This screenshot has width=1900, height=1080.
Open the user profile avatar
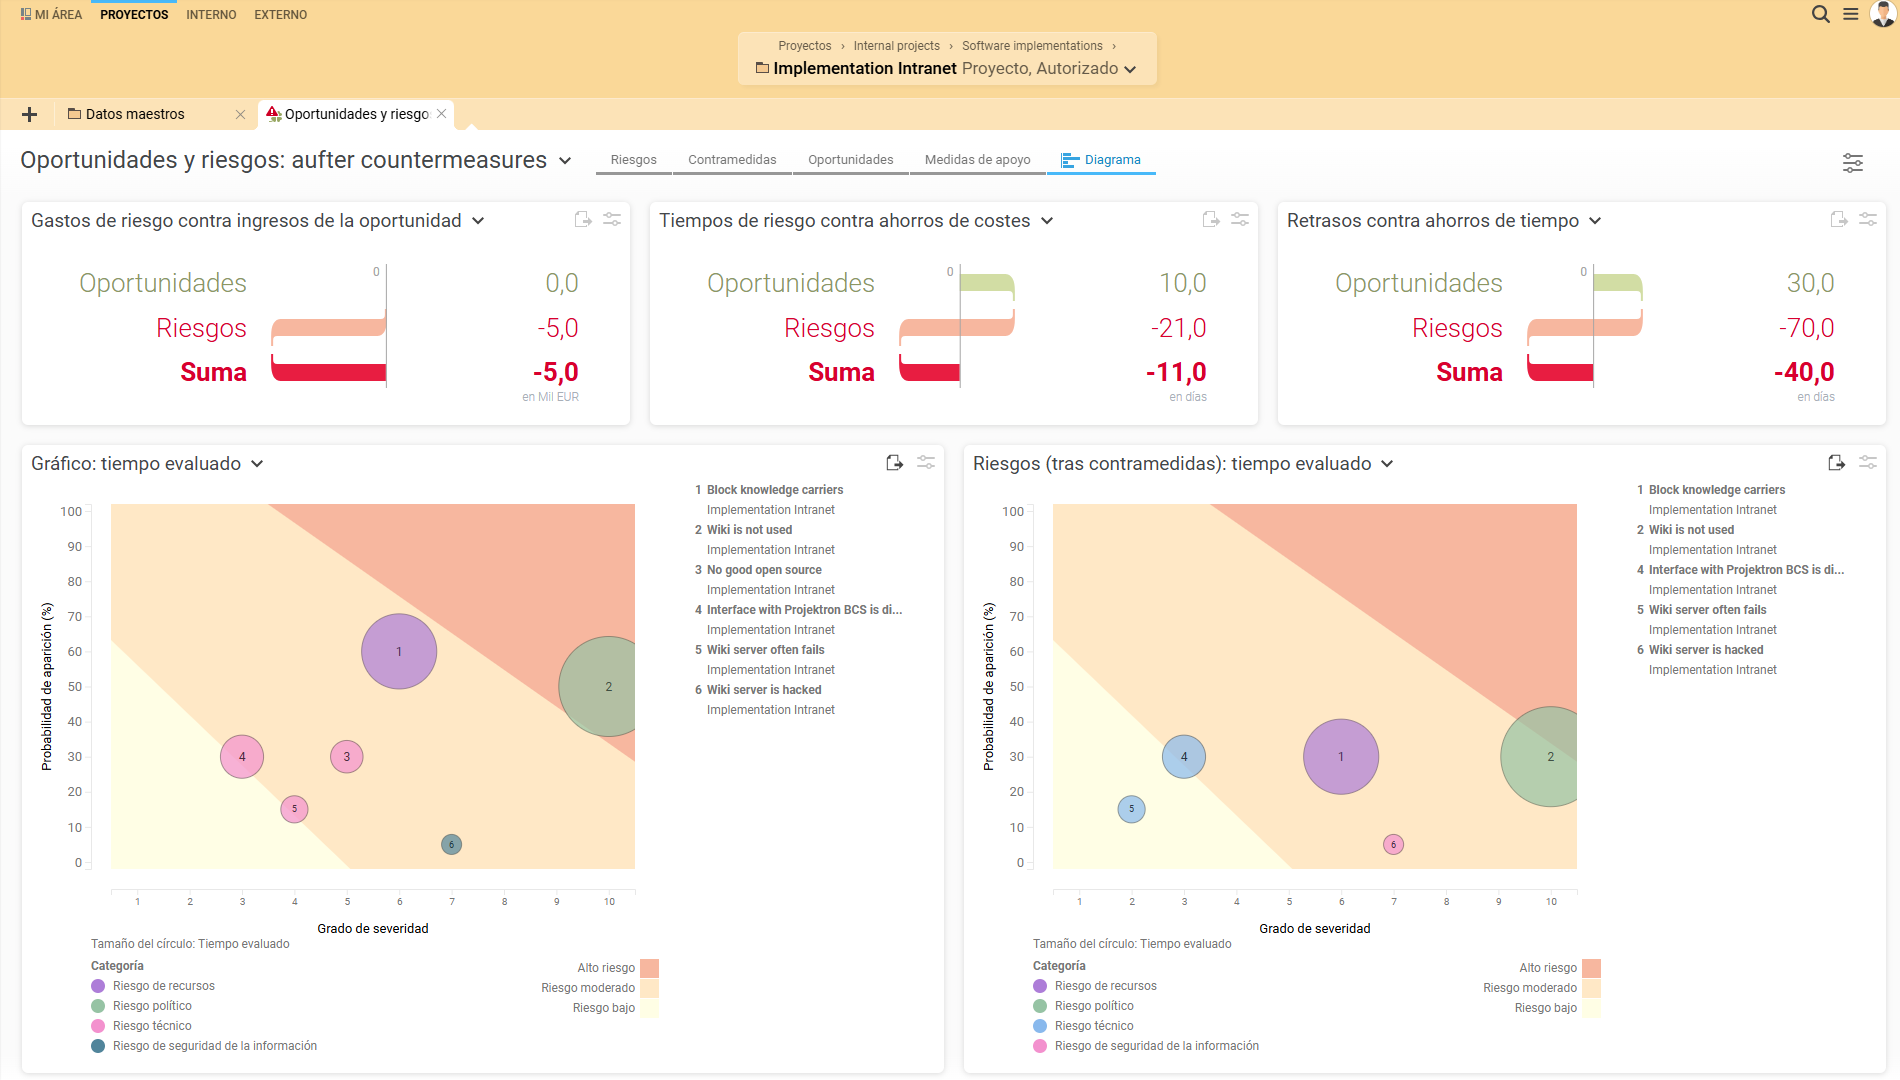pos(1883,14)
